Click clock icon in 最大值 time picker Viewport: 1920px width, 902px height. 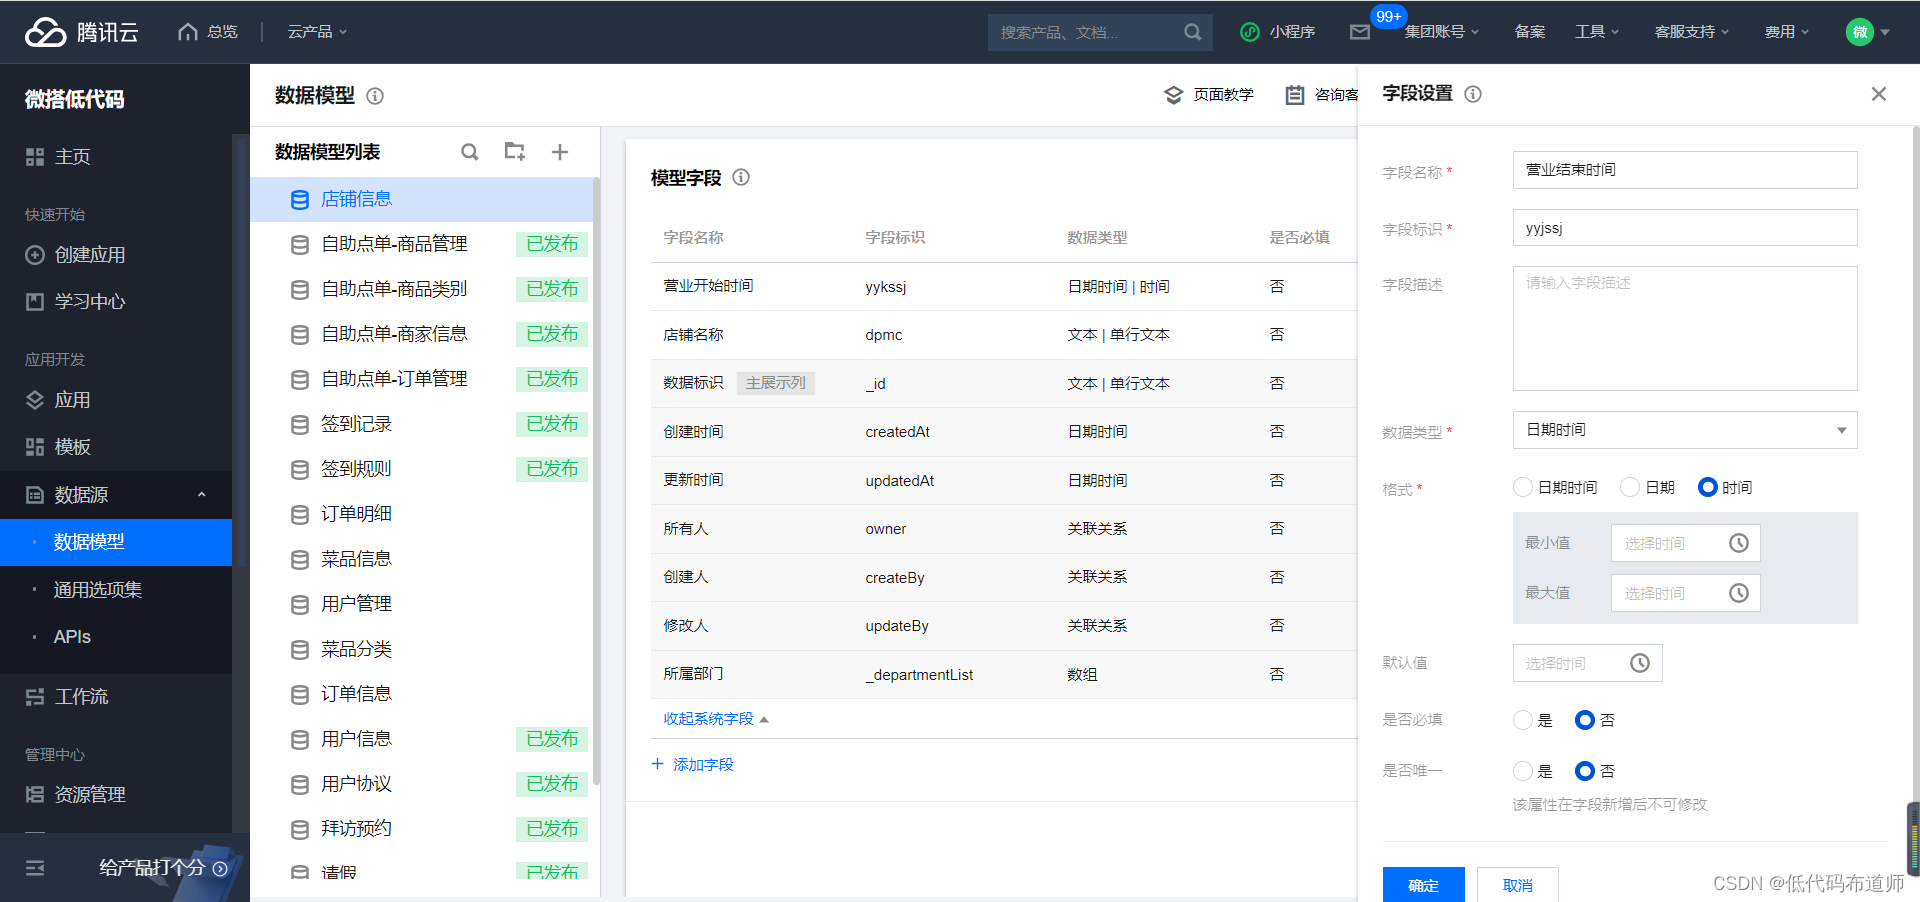pos(1739,593)
